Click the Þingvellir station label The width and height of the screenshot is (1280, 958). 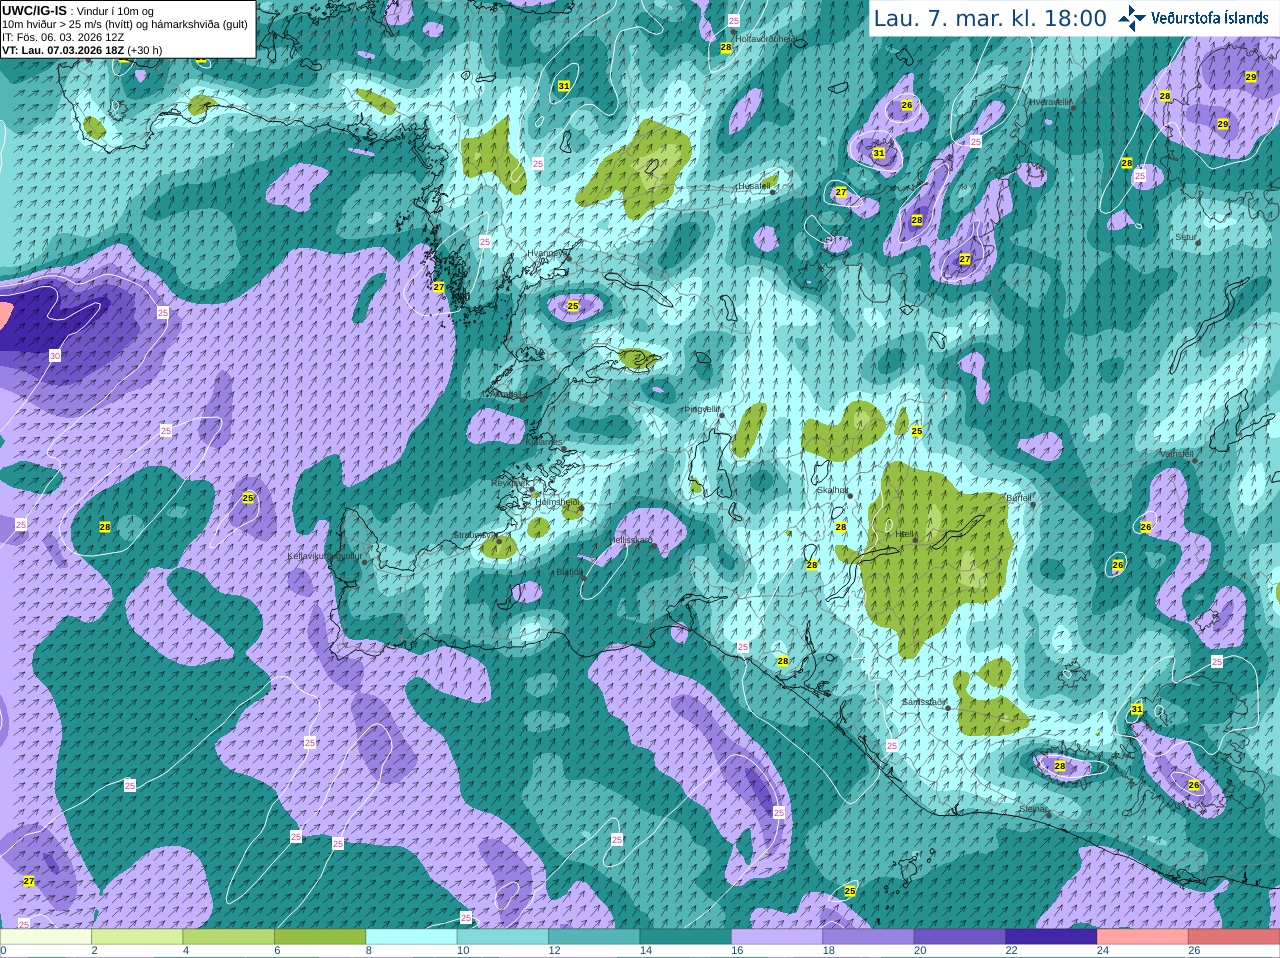click(x=702, y=409)
